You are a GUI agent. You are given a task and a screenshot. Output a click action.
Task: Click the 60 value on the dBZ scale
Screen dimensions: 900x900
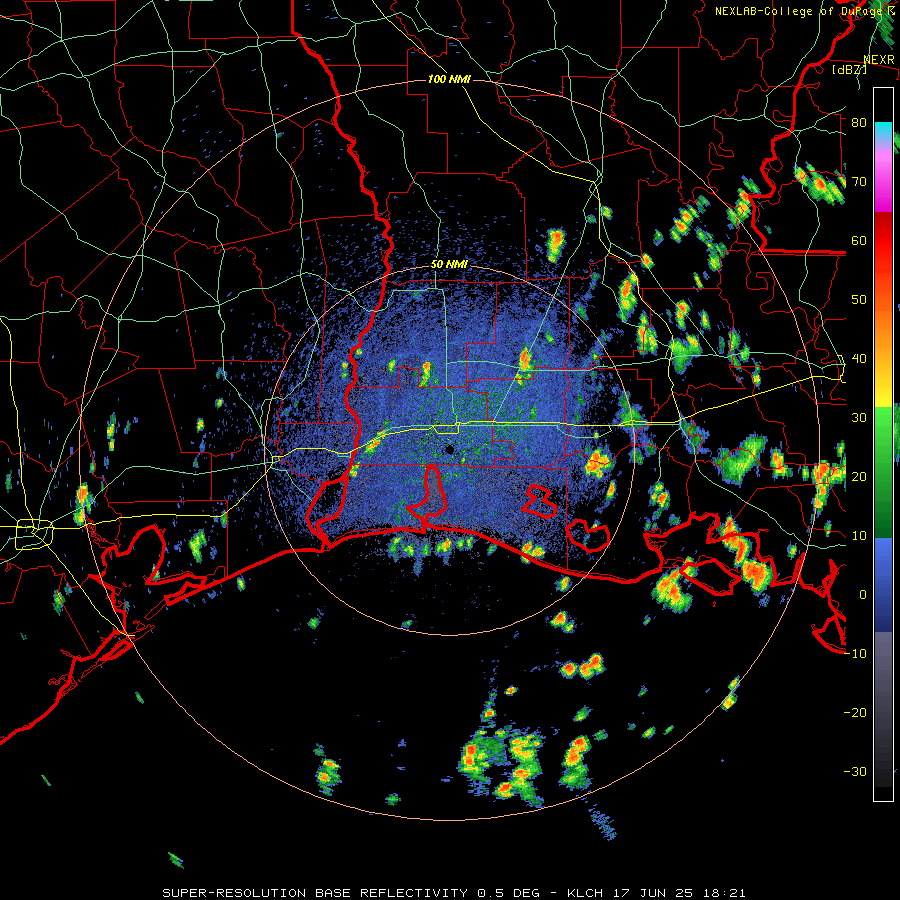pos(859,241)
